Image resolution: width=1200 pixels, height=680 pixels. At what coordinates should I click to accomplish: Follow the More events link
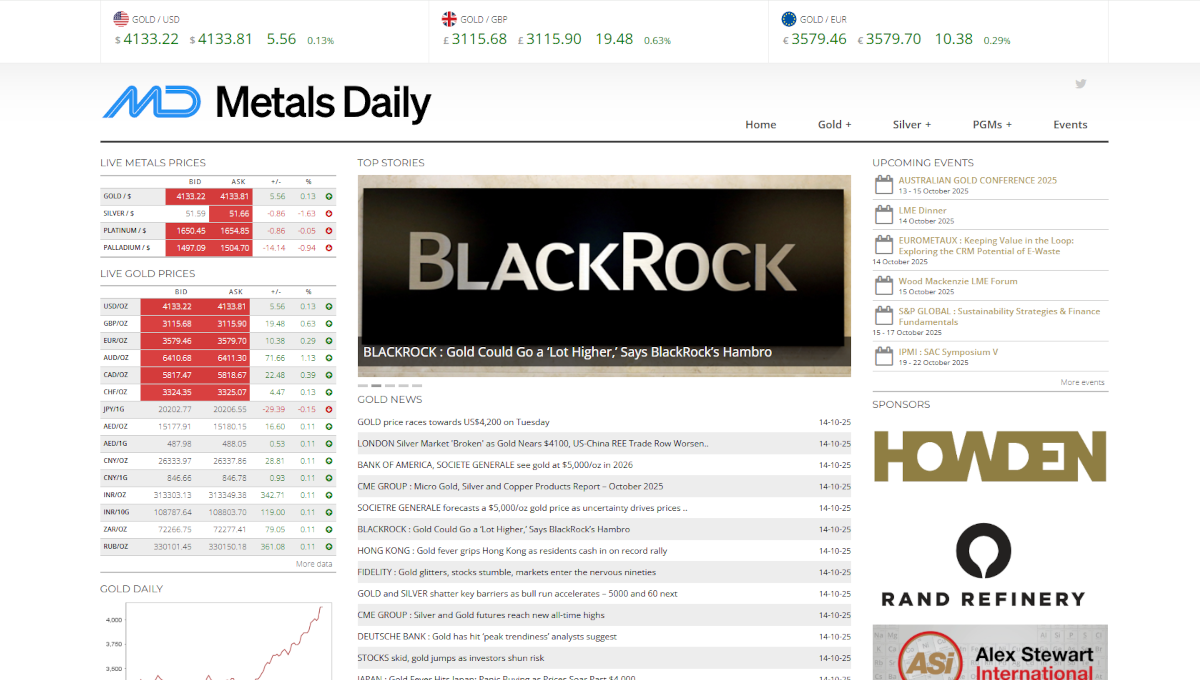tap(1082, 382)
